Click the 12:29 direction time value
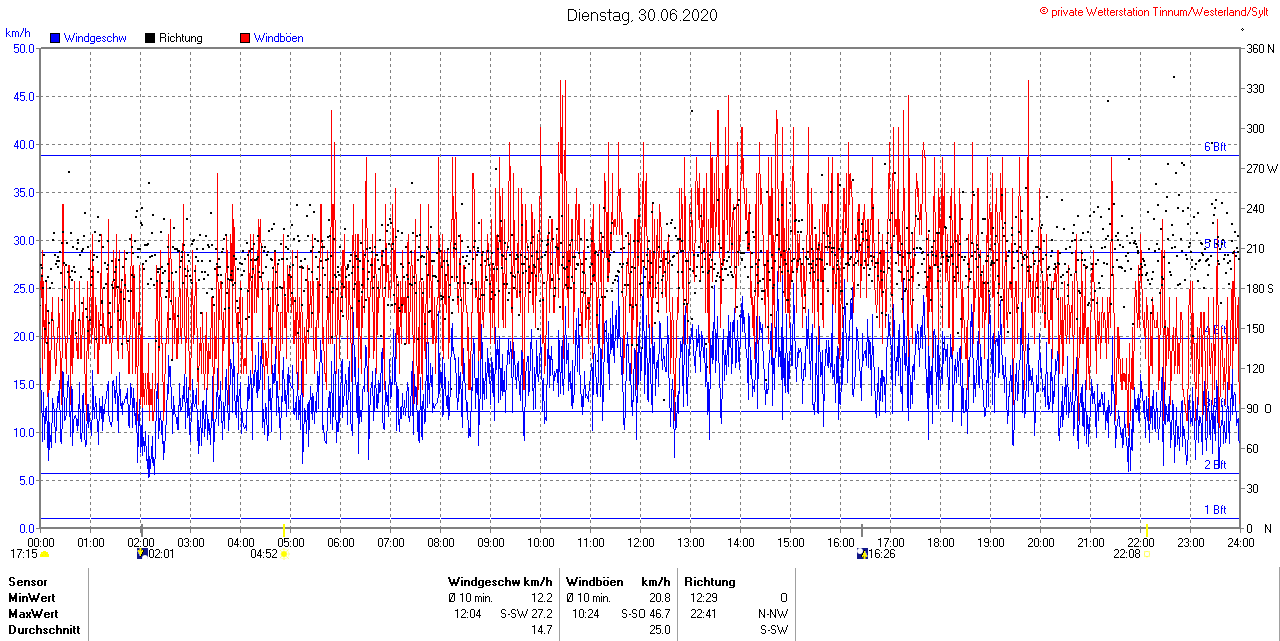 click(704, 598)
